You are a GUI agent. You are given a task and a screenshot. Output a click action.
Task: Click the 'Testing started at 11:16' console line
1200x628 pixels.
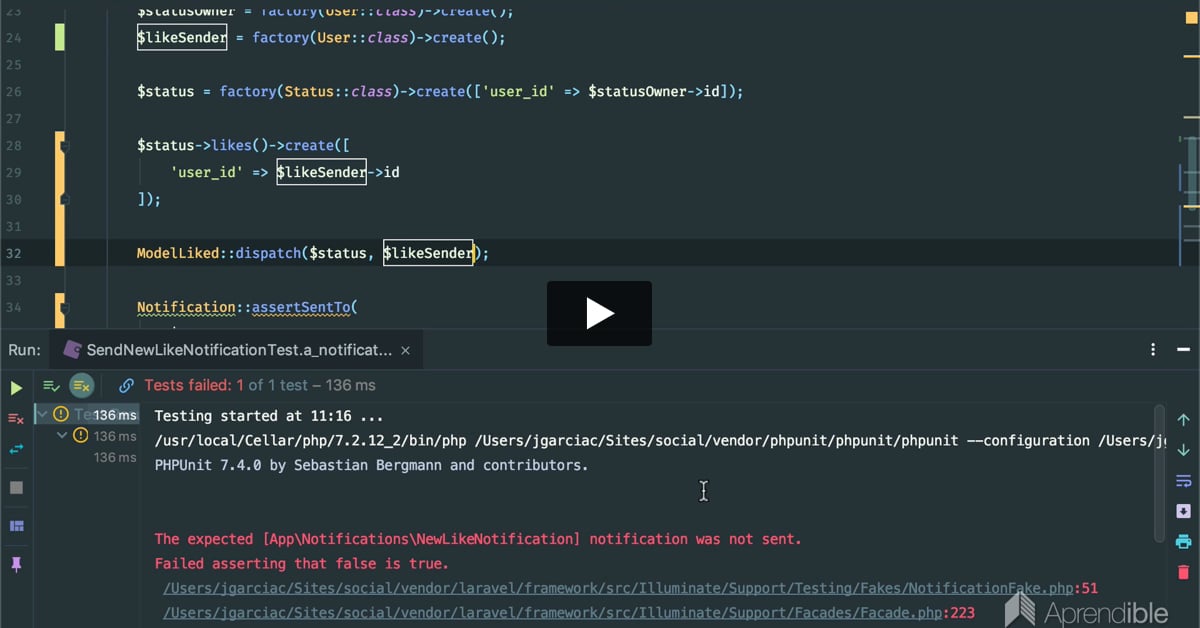pos(269,416)
